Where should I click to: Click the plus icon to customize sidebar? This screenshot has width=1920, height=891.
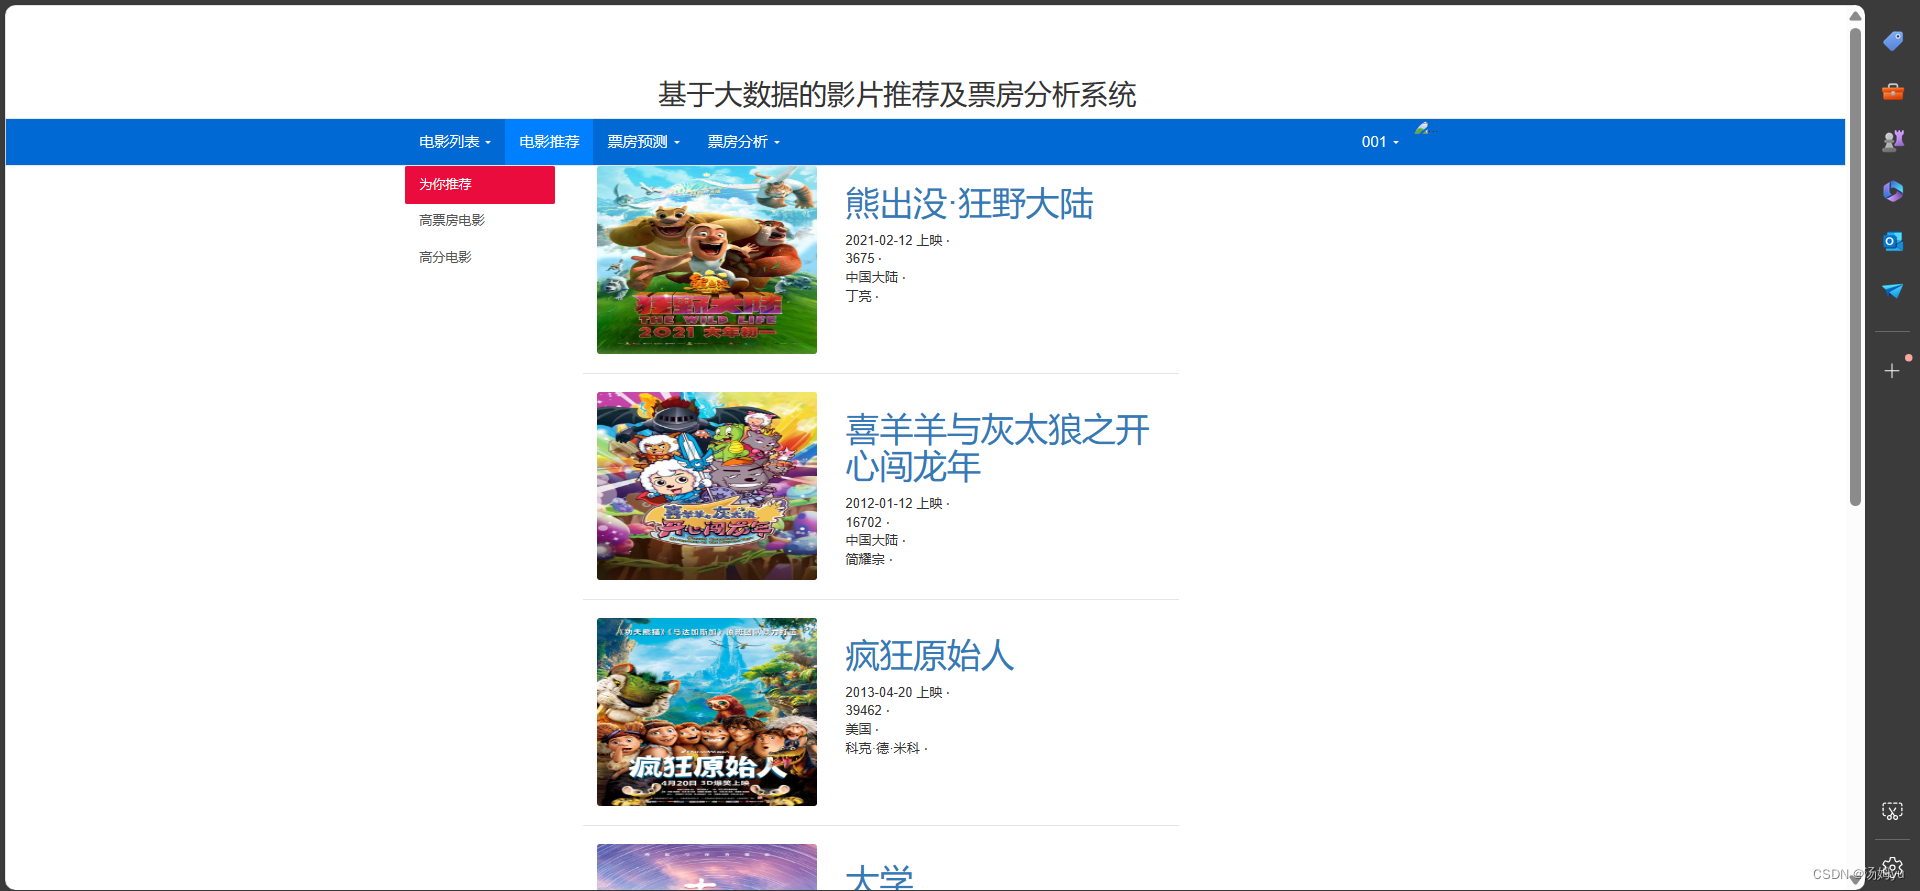(x=1892, y=371)
